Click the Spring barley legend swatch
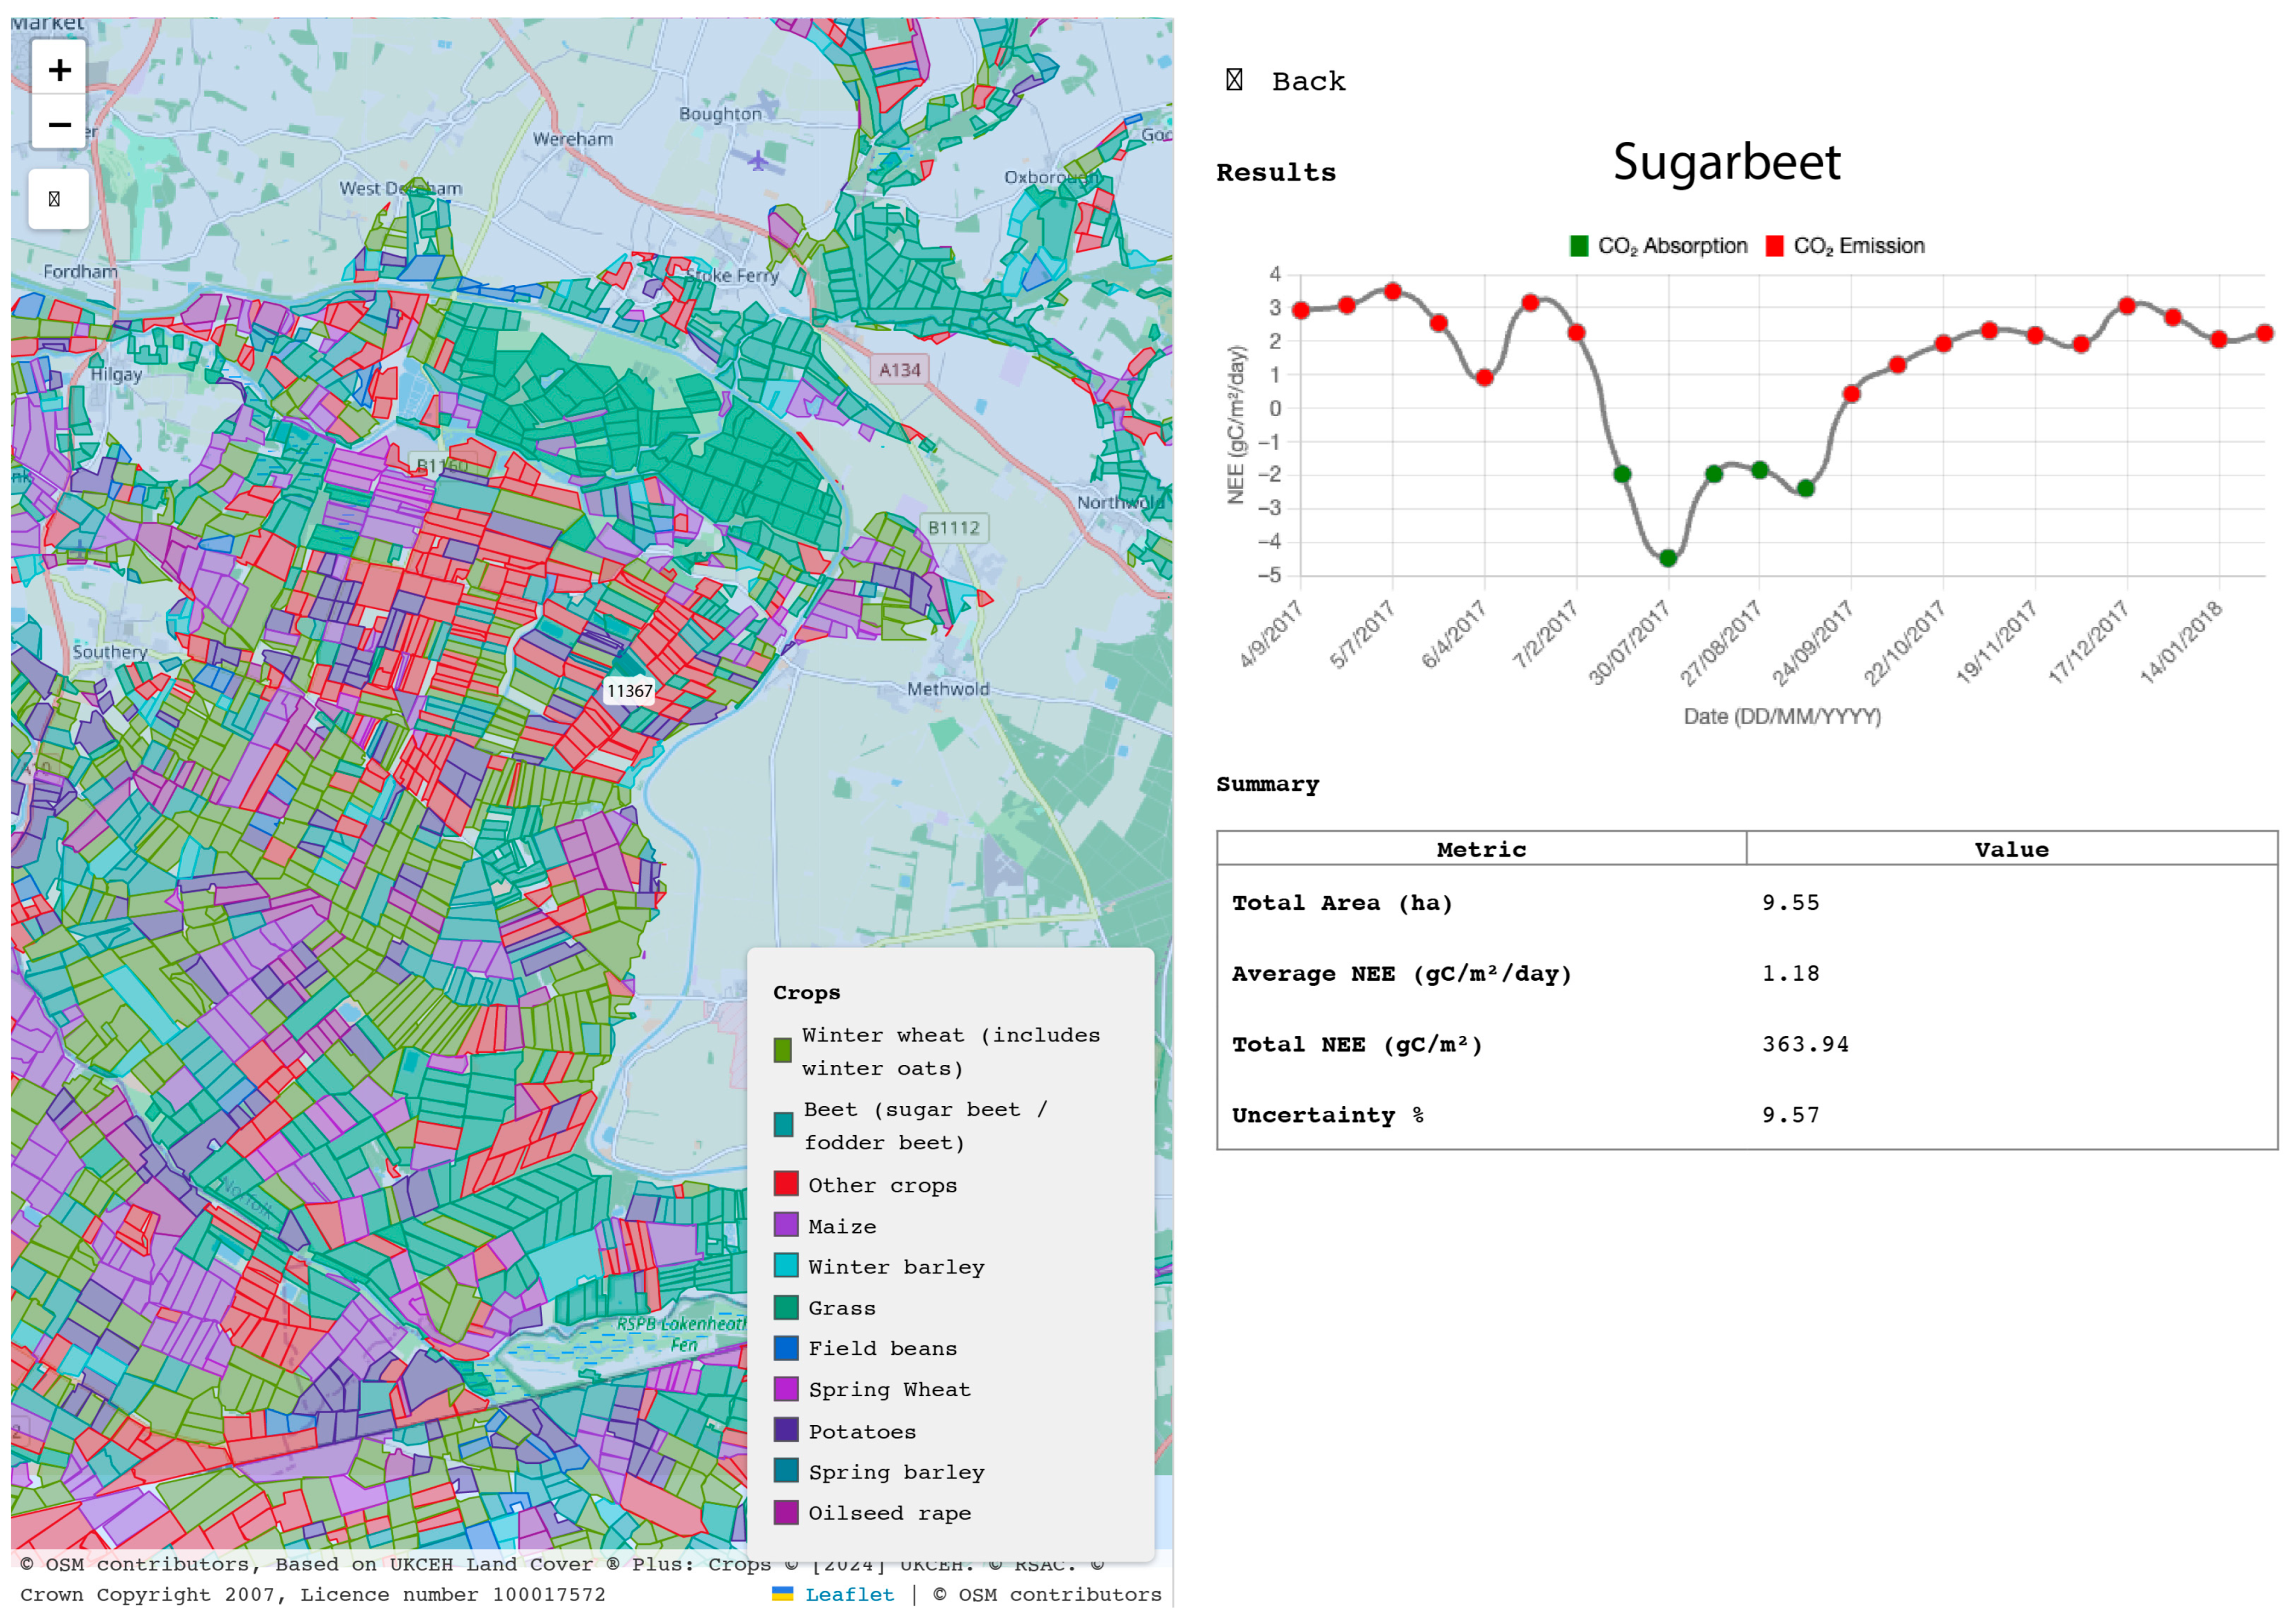Screen dimensions: 2290x1624 786,1471
